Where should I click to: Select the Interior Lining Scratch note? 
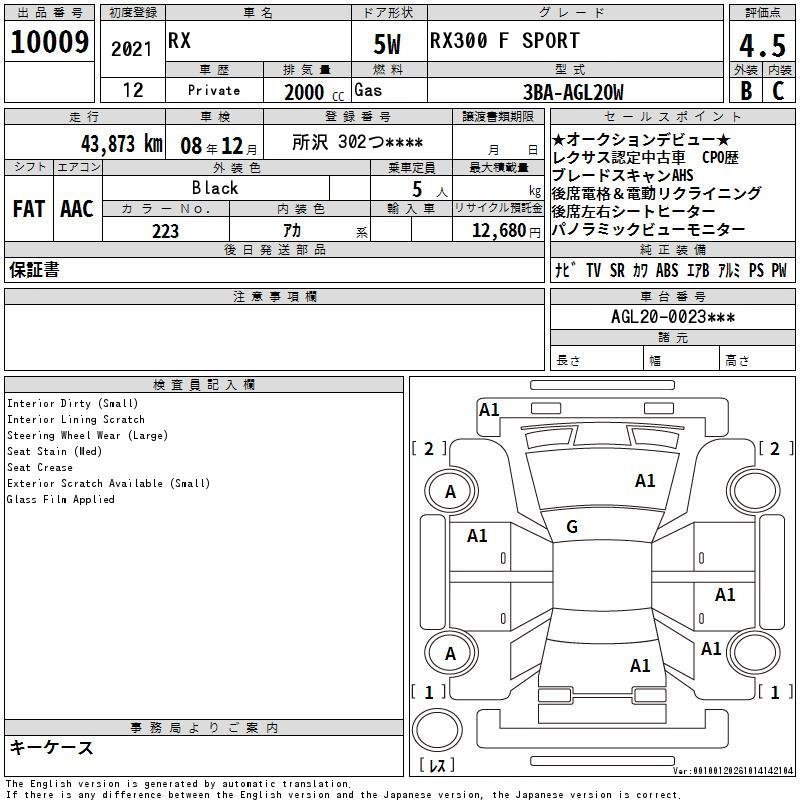pyautogui.click(x=76, y=419)
